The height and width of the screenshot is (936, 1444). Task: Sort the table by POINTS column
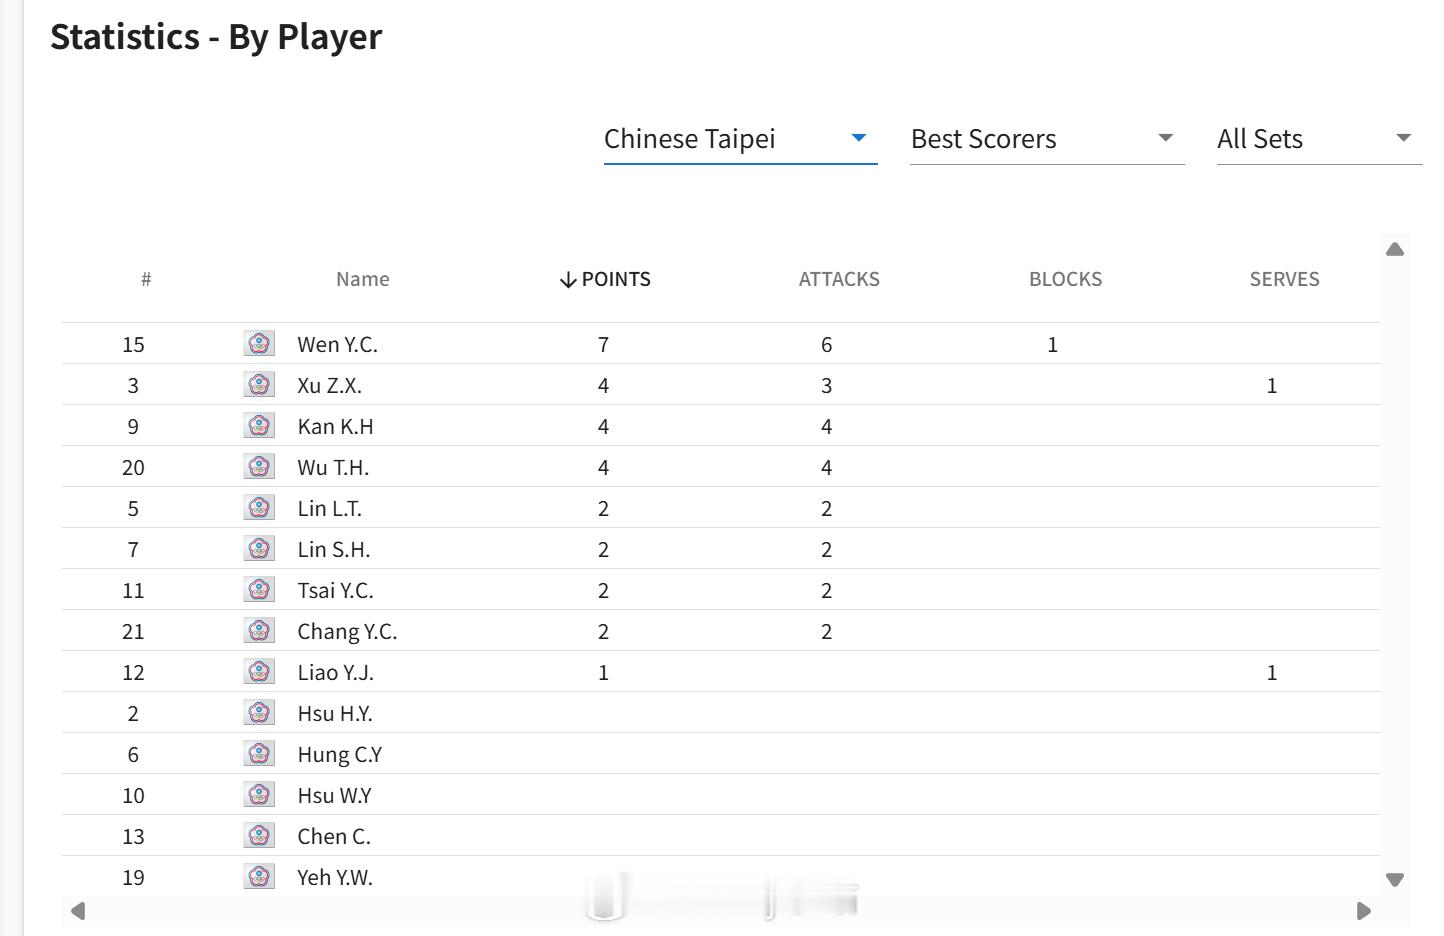click(605, 279)
